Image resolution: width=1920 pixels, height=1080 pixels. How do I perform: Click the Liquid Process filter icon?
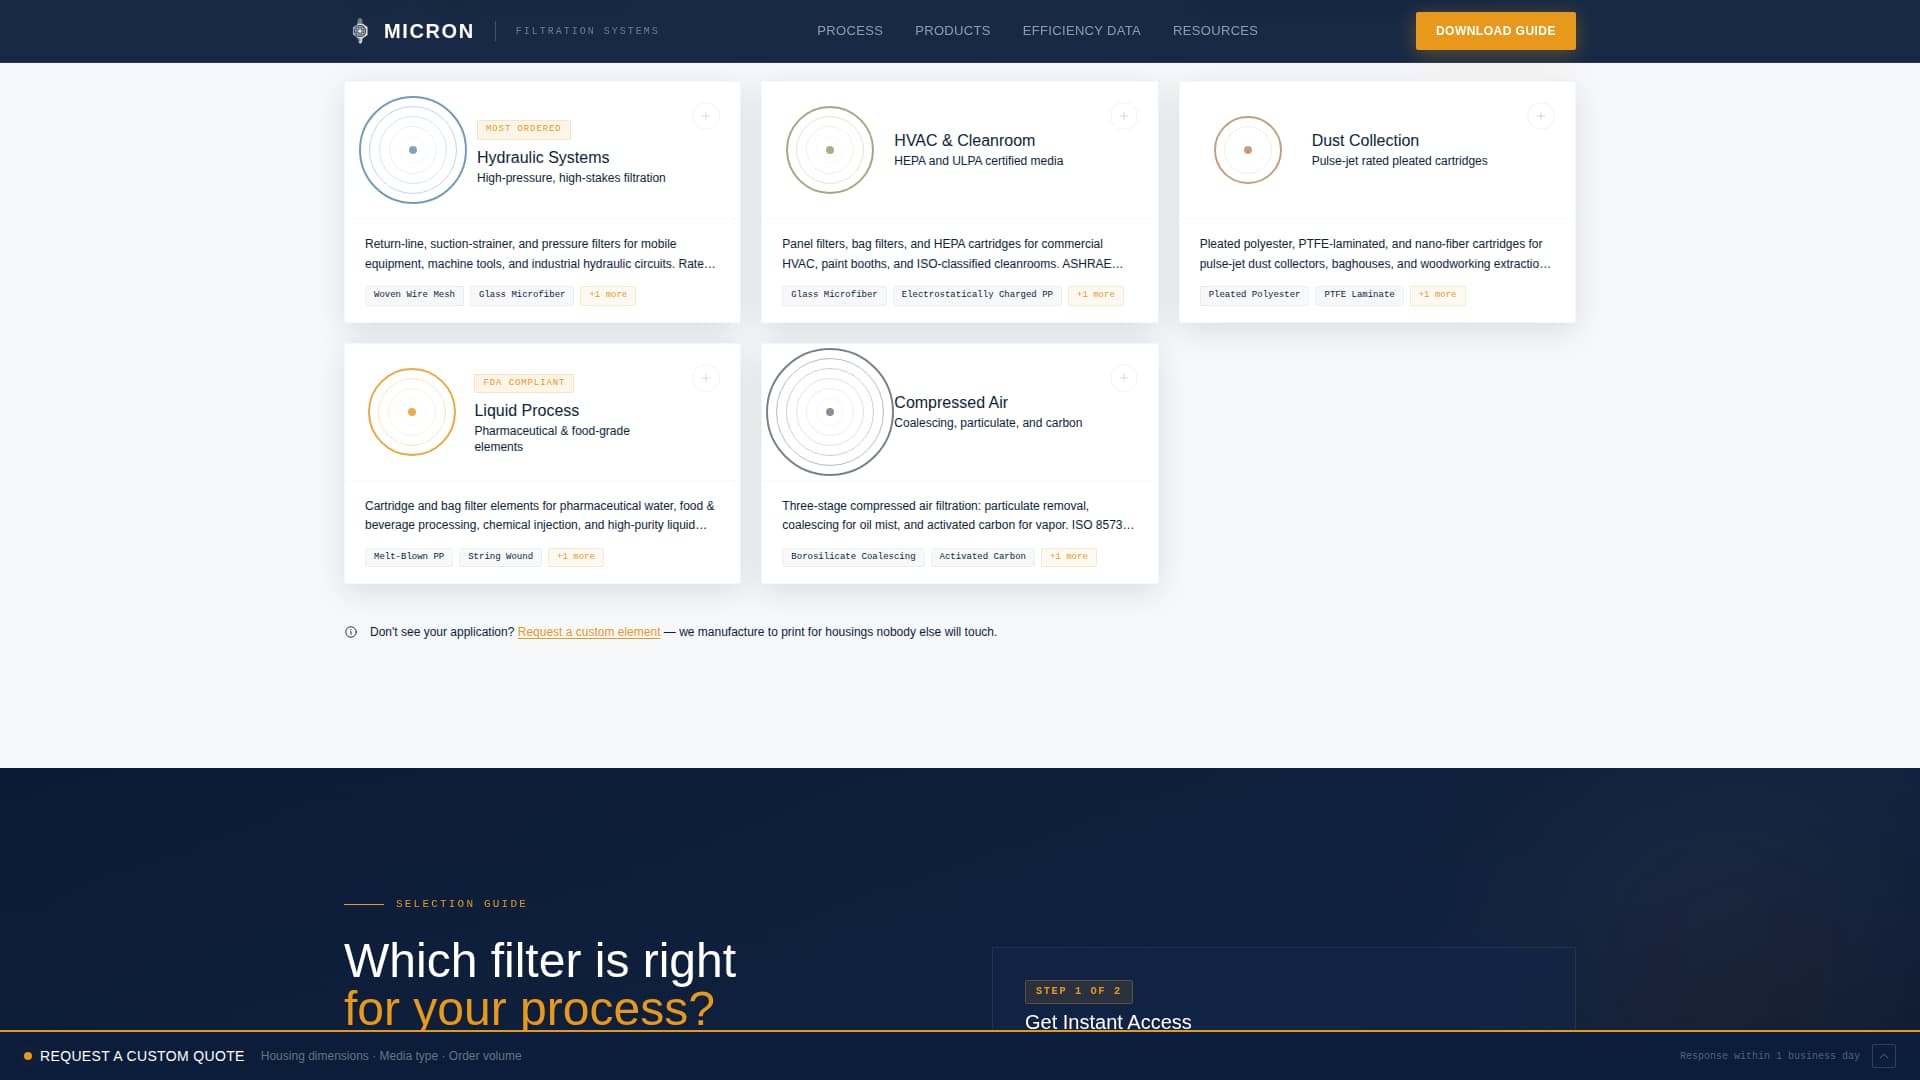pos(411,411)
